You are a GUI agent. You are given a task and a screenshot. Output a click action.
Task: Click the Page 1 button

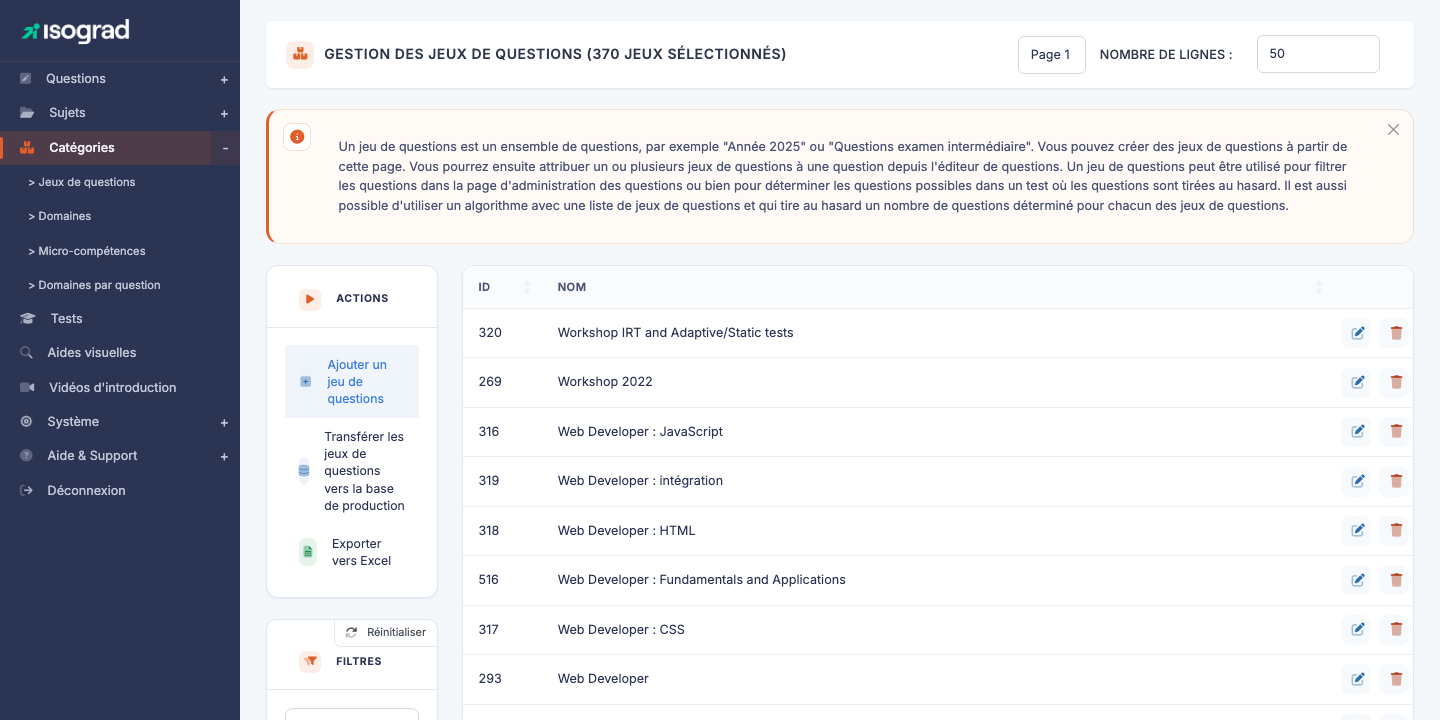click(x=1051, y=55)
